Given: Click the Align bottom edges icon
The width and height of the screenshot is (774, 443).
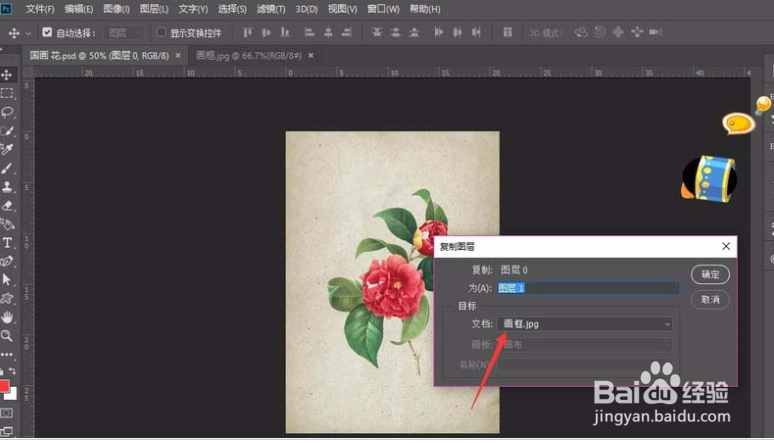Looking at the screenshot, I should tap(285, 33).
